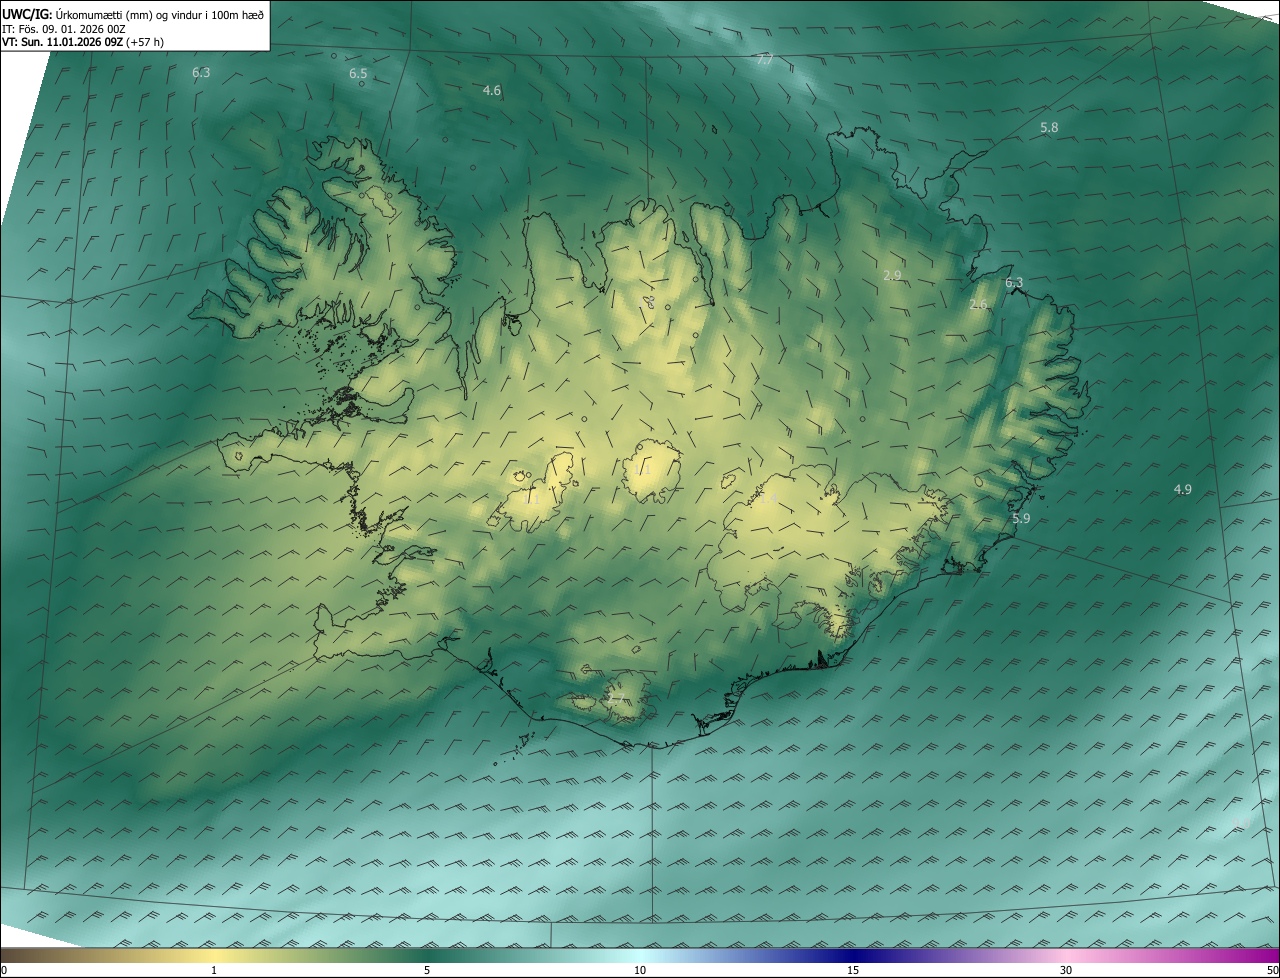Click the 5.8 precipitation value label
The height and width of the screenshot is (978, 1280).
1049,128
